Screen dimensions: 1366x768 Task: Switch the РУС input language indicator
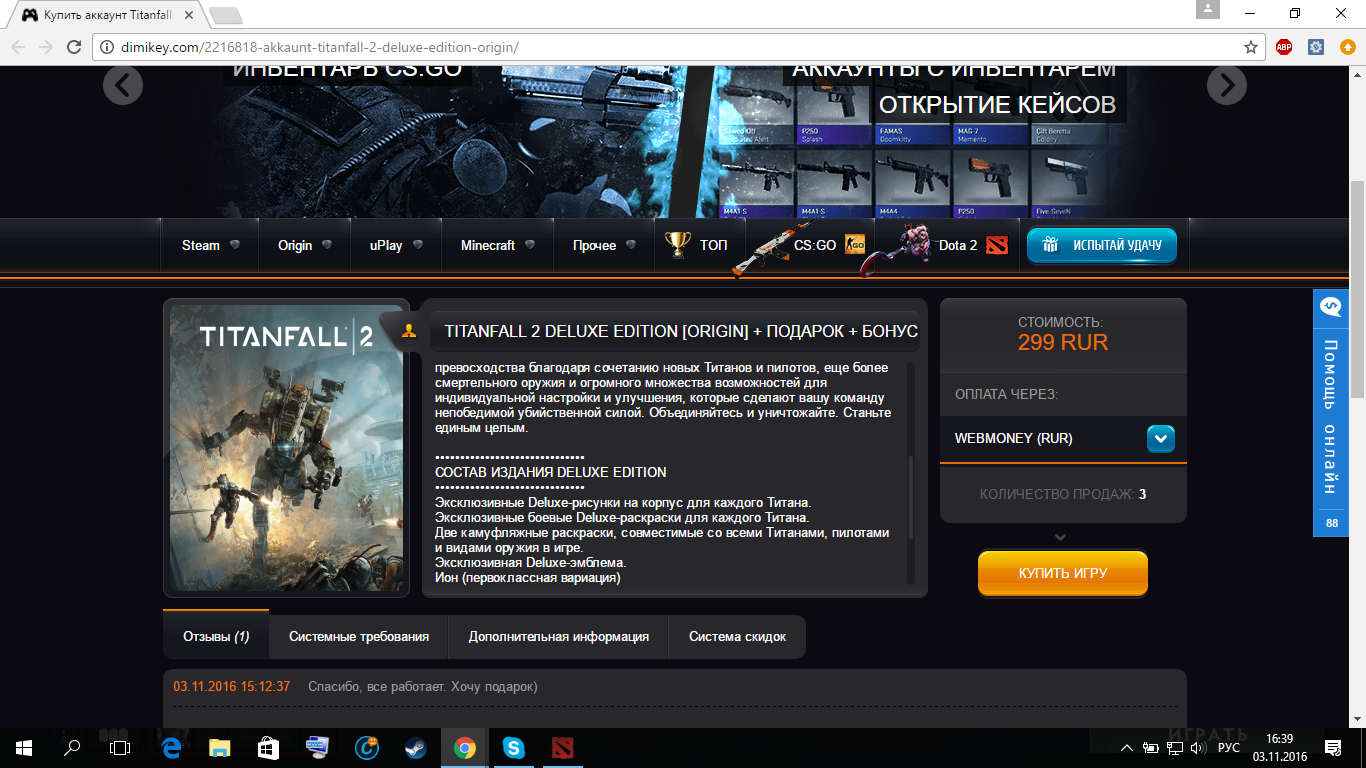click(x=1229, y=748)
